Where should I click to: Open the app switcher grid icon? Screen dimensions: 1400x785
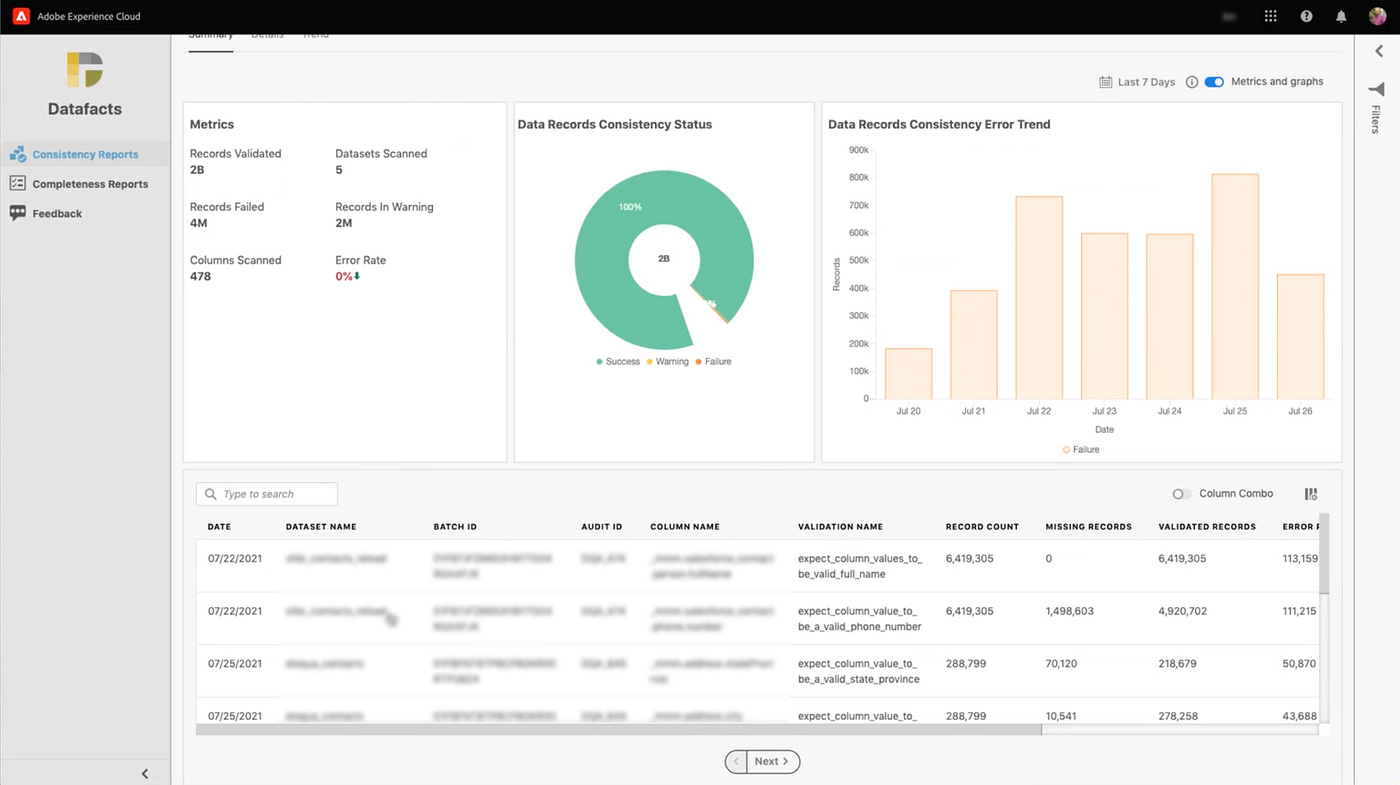coord(1271,16)
